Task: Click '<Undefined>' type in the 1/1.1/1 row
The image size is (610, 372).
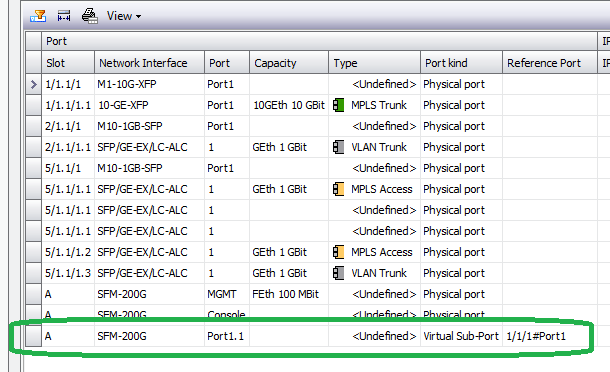Action: 384,84
